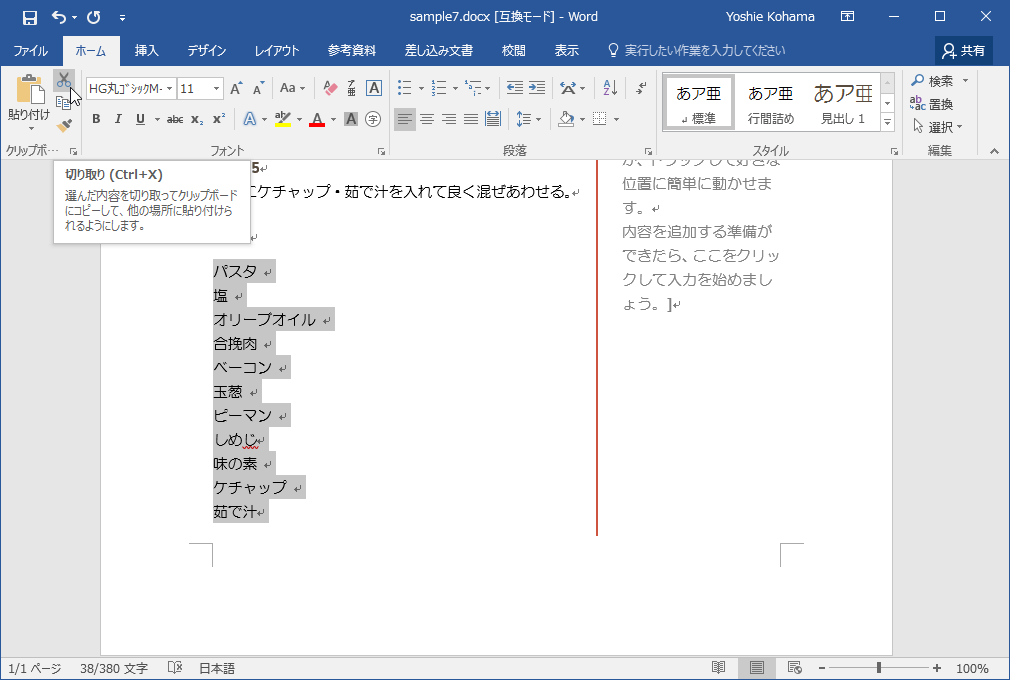Increase the paragraph indent
Image resolution: width=1010 pixels, height=680 pixels.
[537, 88]
